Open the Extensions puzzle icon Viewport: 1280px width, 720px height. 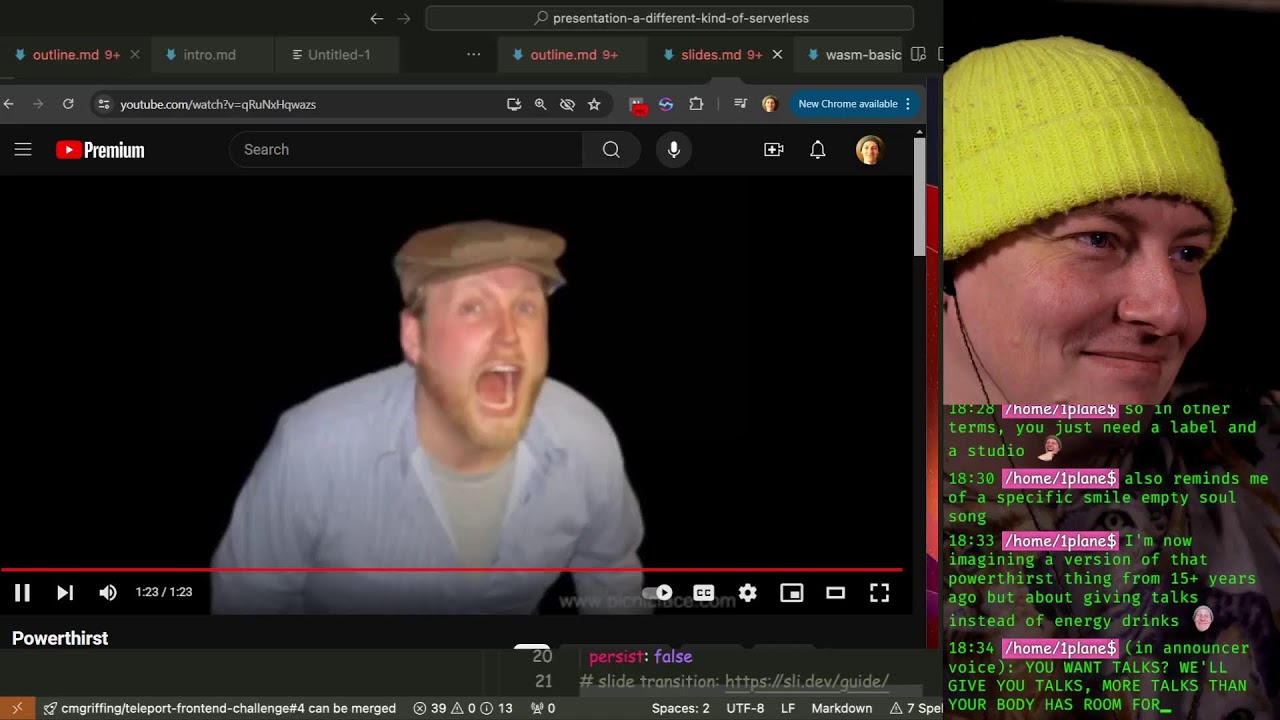point(696,104)
